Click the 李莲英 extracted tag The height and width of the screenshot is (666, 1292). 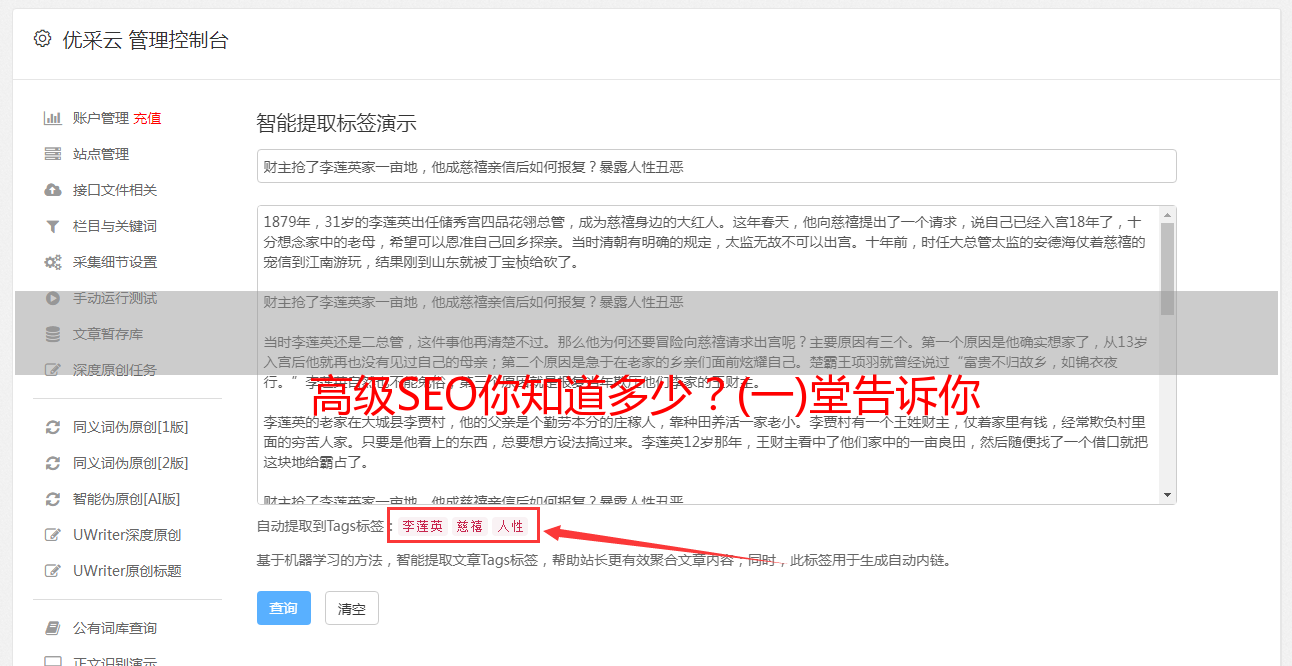423,526
